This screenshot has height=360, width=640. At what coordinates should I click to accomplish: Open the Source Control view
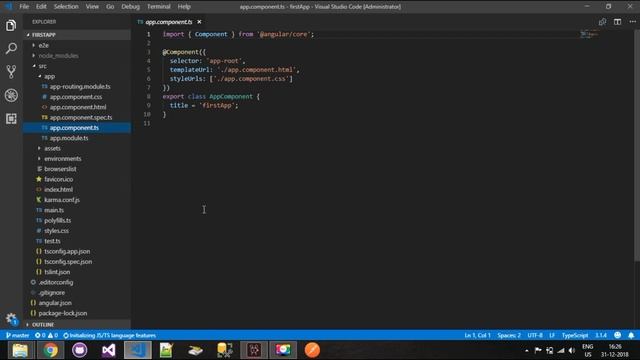(11, 72)
